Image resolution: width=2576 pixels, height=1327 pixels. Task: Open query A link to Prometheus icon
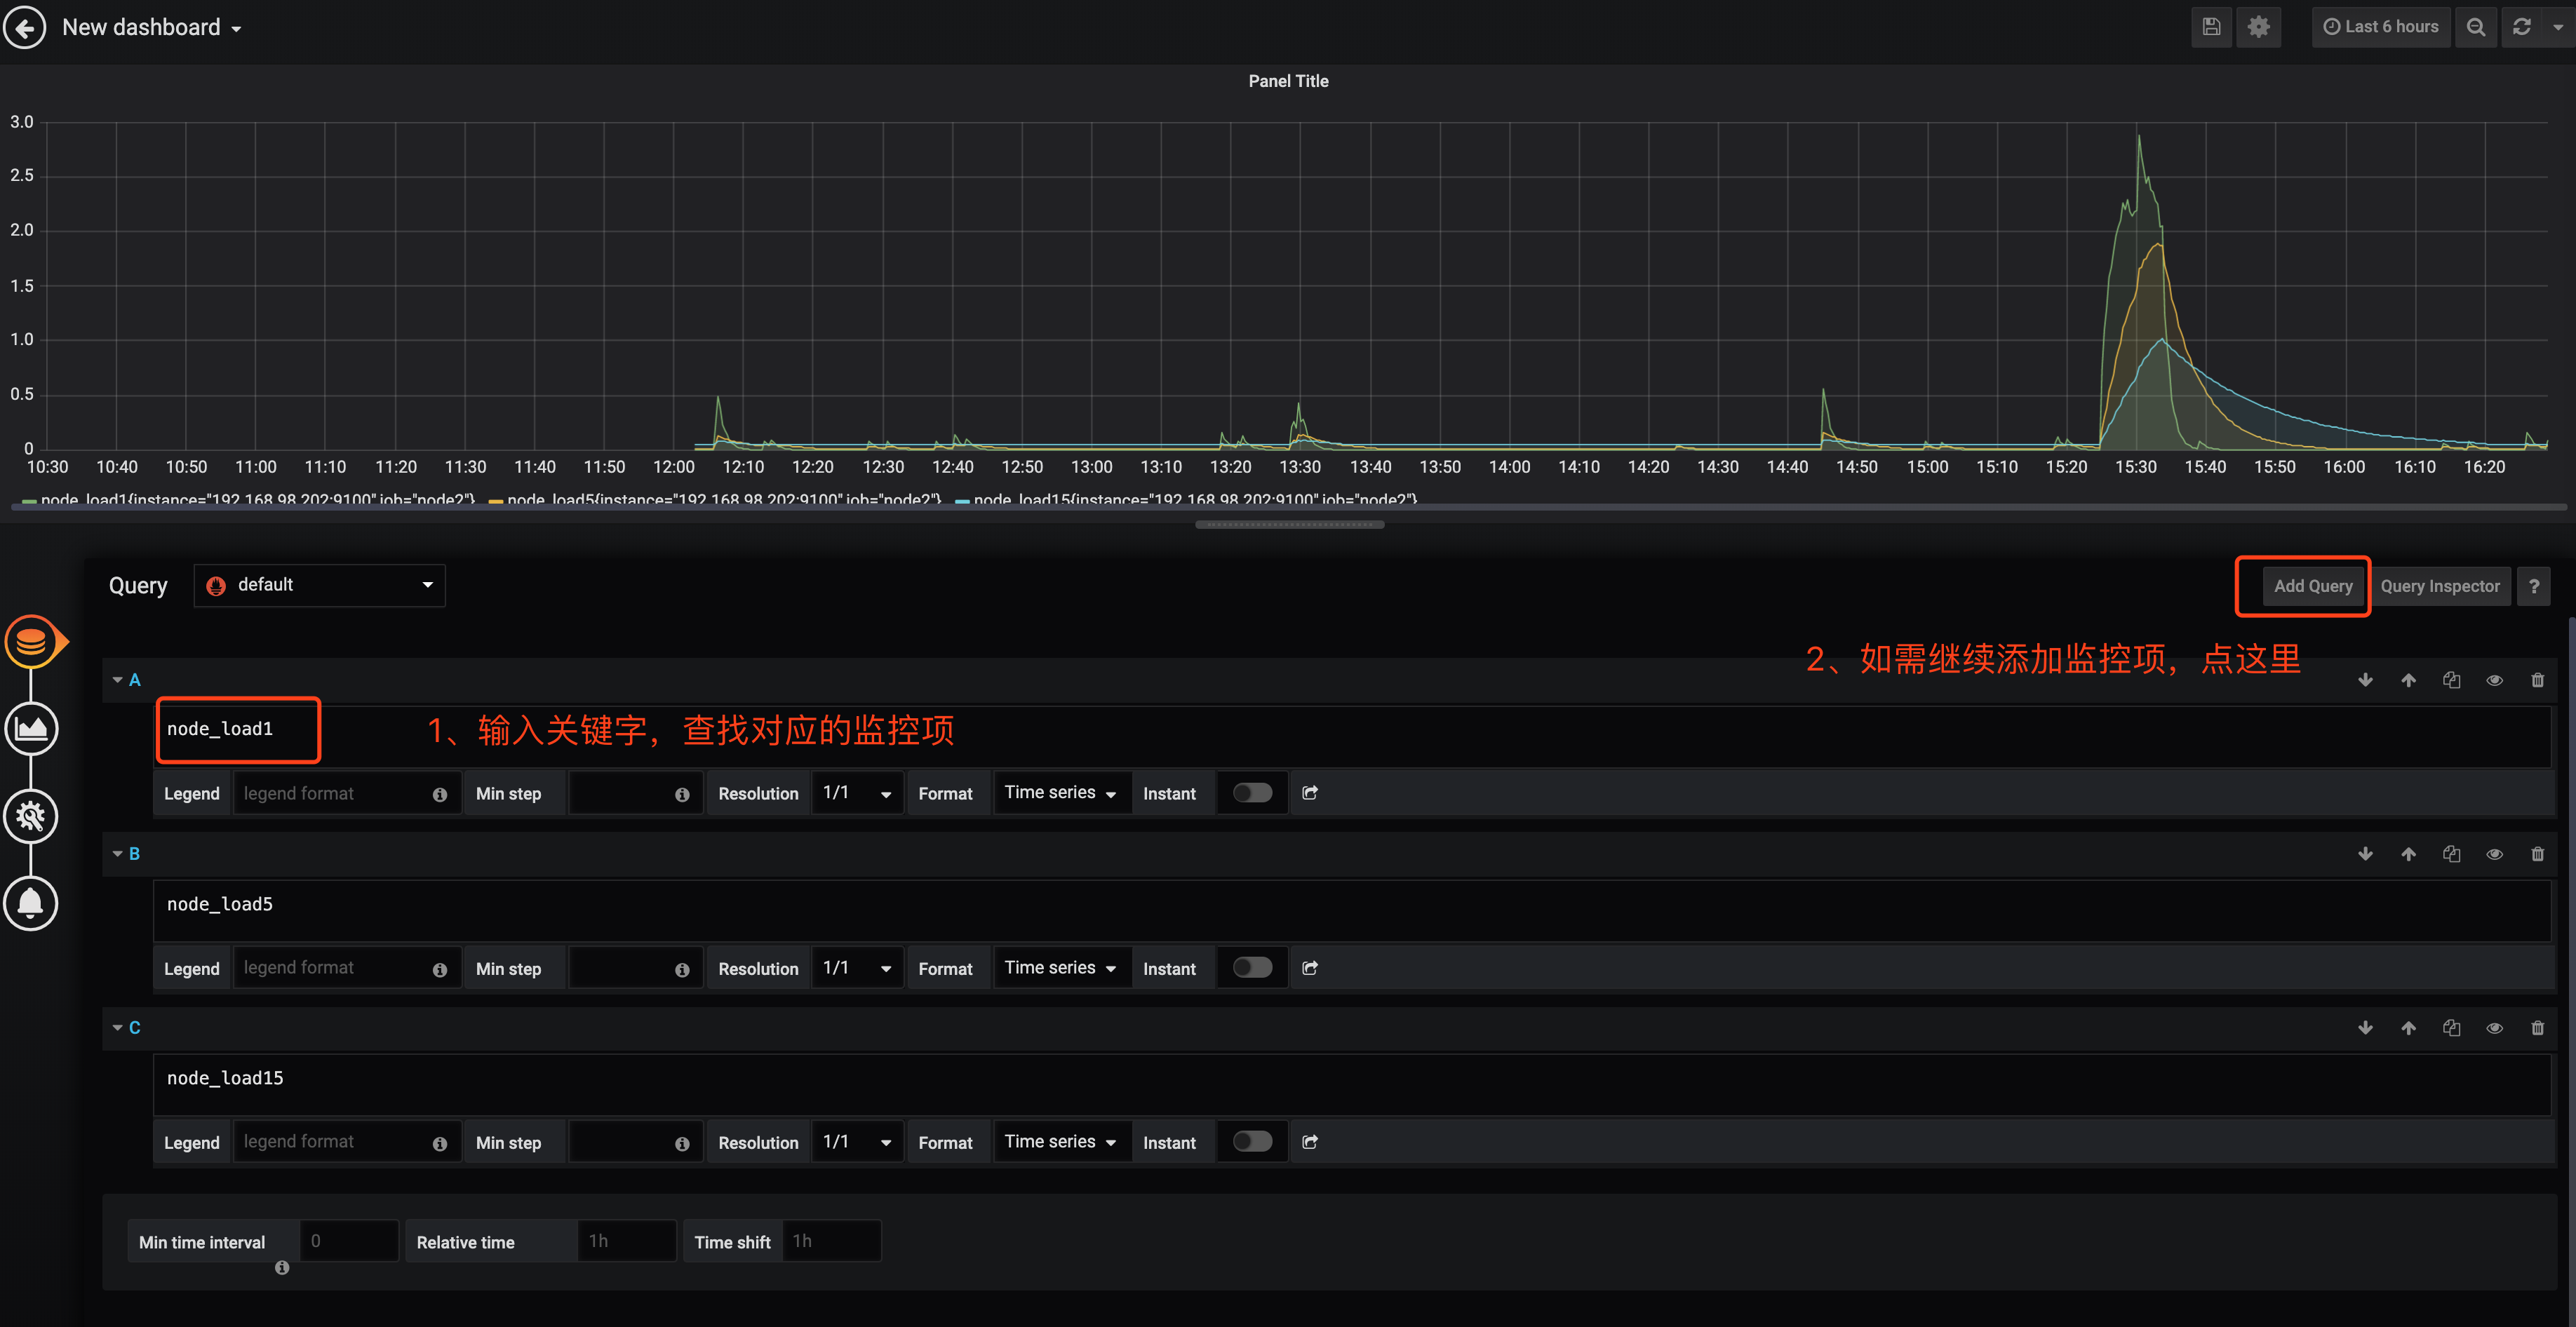pyautogui.click(x=1310, y=793)
